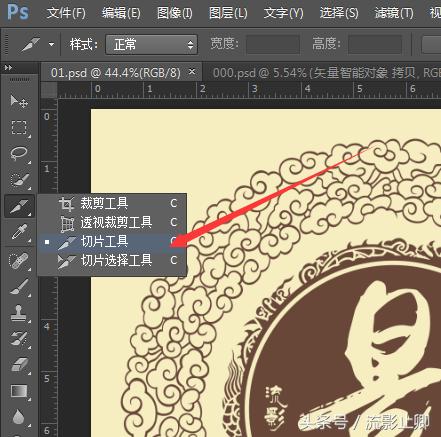Choose 切片选择工具 from the flyout
441x437 pixels.
[112, 260]
